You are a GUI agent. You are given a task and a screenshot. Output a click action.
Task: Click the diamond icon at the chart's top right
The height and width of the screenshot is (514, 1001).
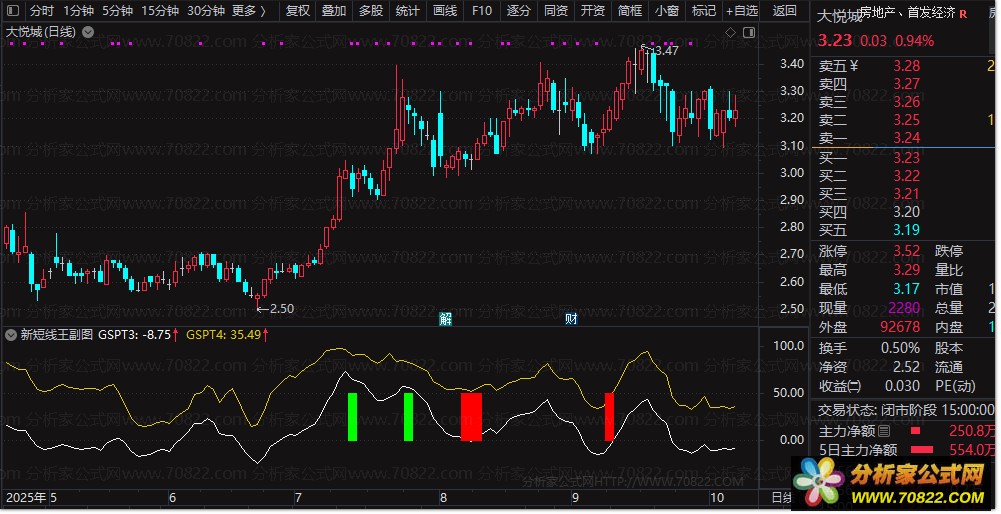pos(731,32)
